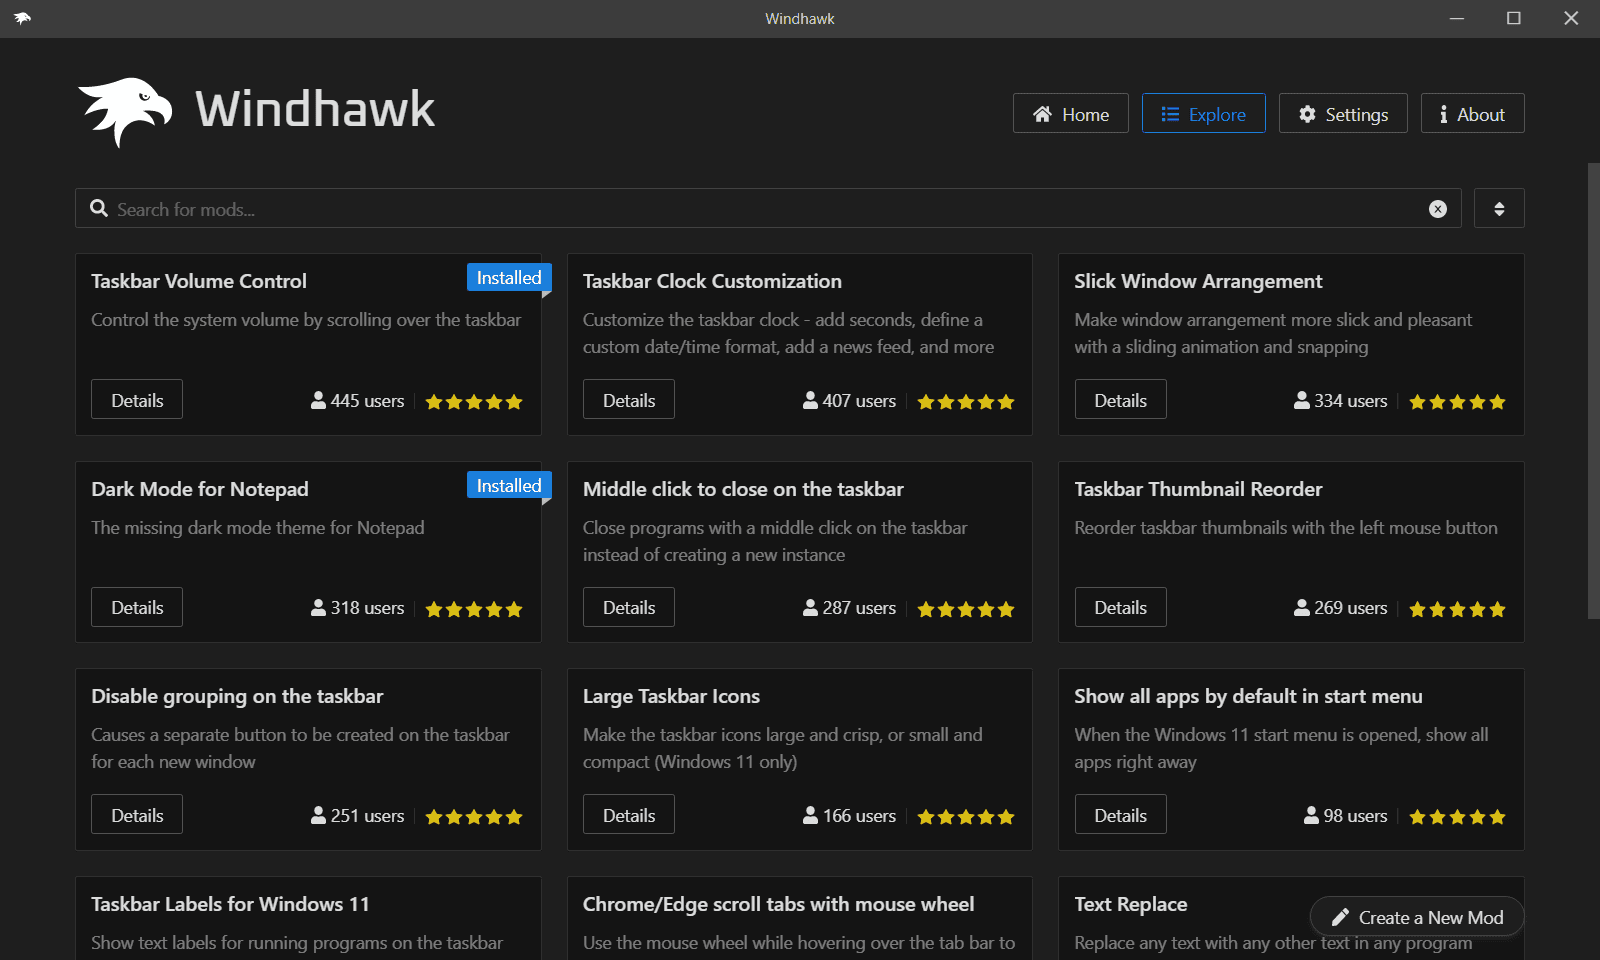Click the star rating of Dark Mode for Notepad
The height and width of the screenshot is (960, 1600).
(474, 609)
